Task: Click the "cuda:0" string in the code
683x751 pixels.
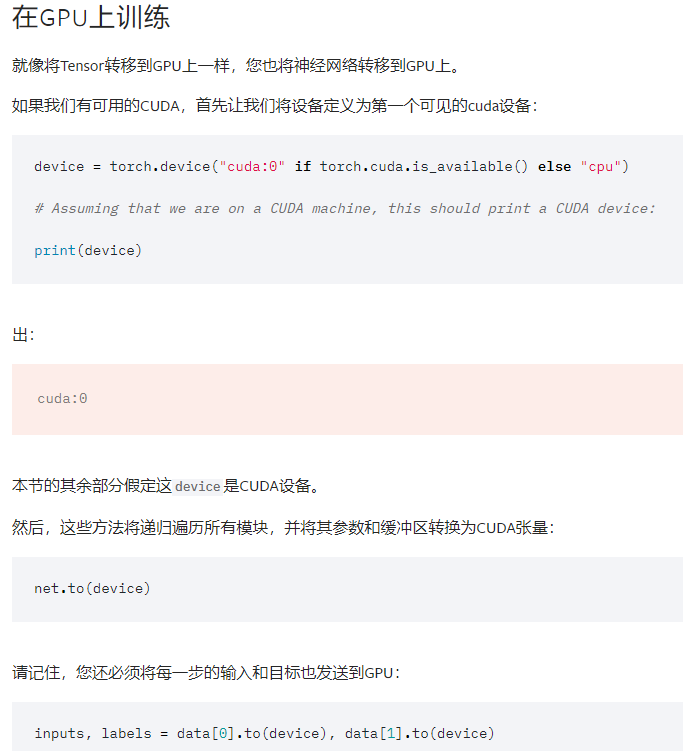Action: click(x=252, y=167)
